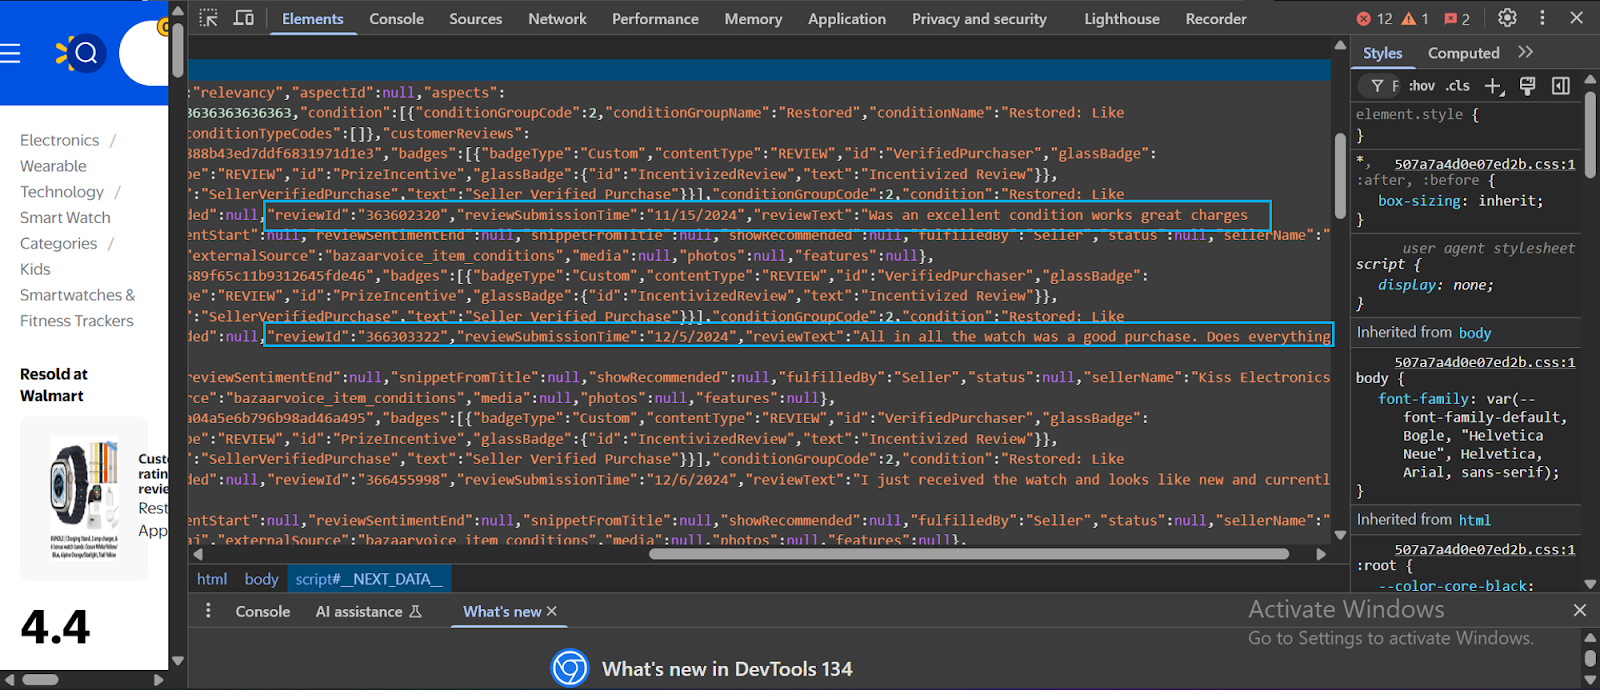
Task: Open the Walmart hamburger menu
Action: (10, 53)
